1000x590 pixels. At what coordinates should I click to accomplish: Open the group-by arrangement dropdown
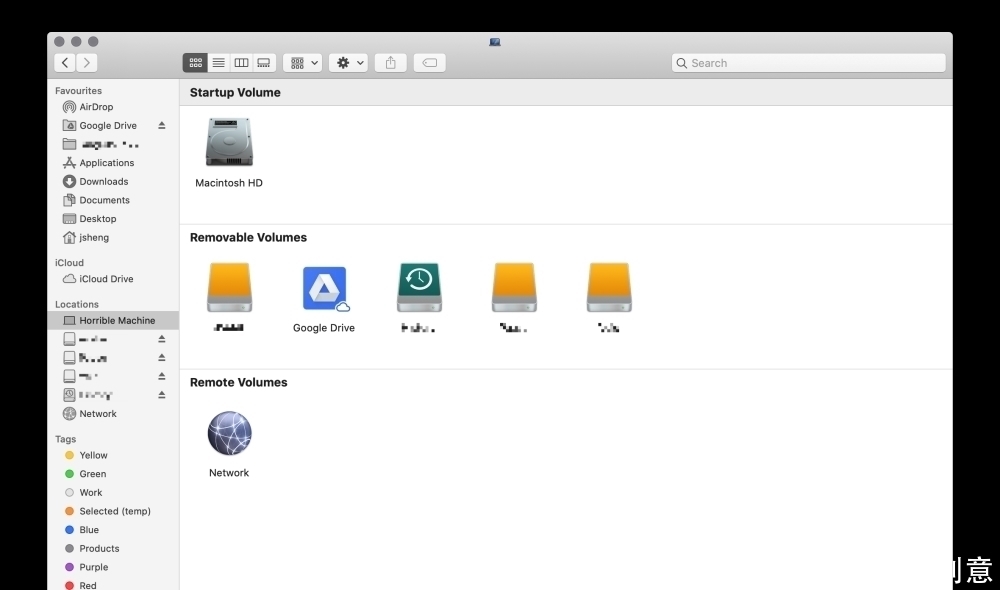pyautogui.click(x=302, y=63)
